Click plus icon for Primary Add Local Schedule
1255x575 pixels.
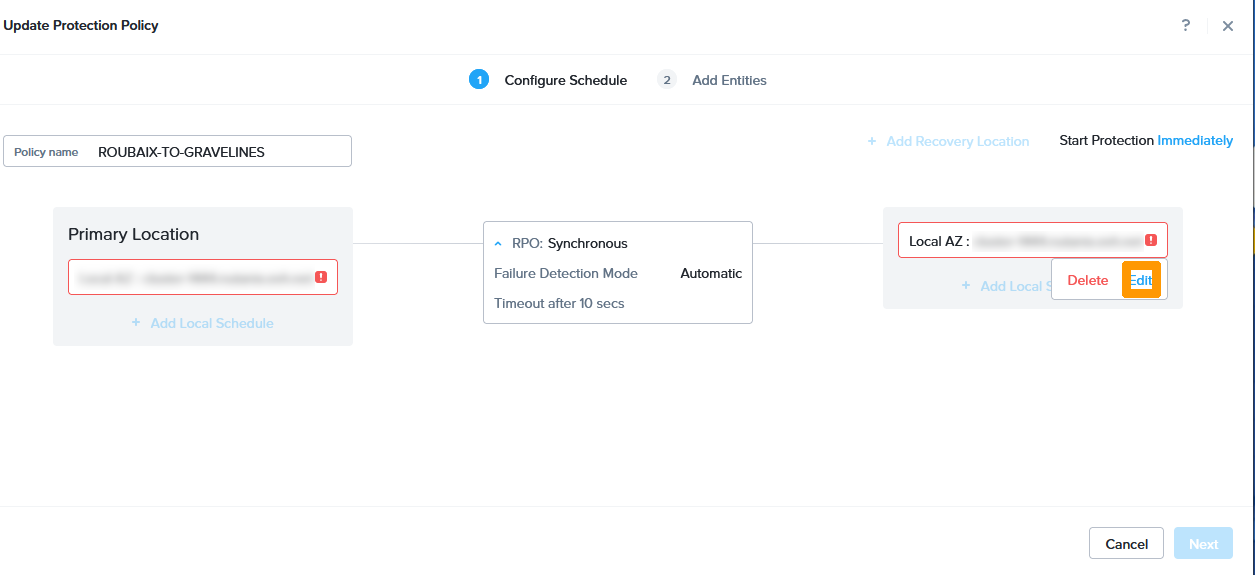pos(136,323)
